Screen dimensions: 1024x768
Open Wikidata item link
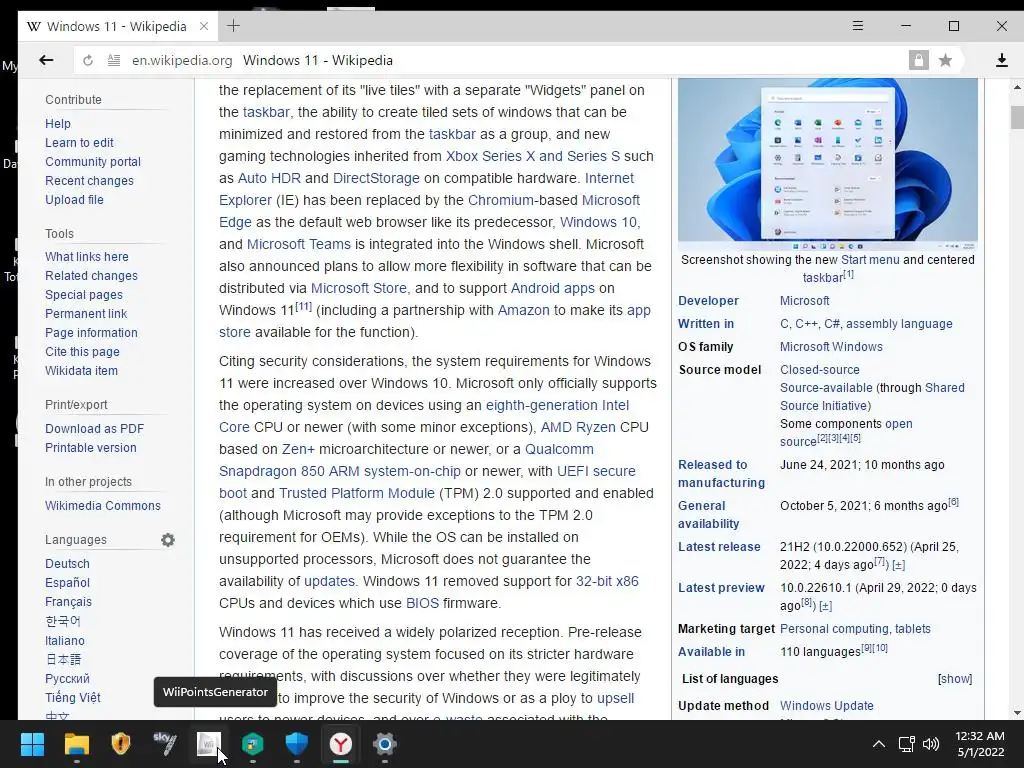click(82, 370)
